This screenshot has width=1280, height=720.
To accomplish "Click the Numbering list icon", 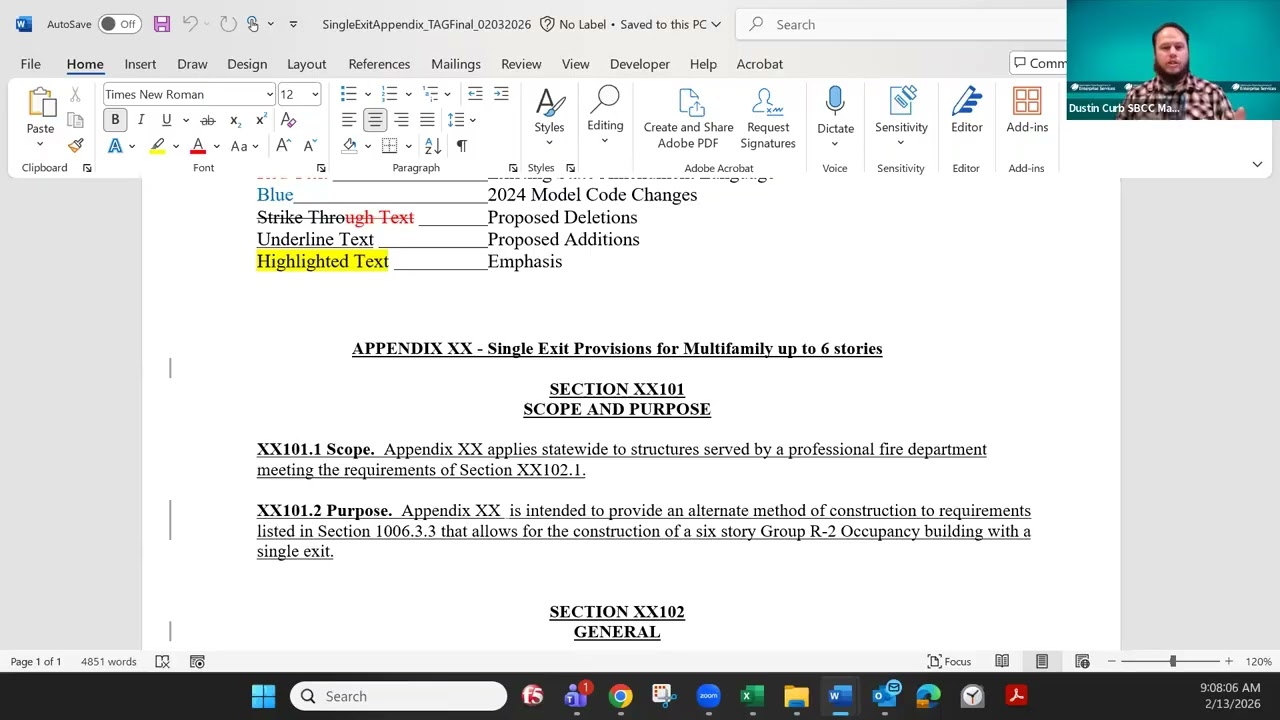I will pos(389,94).
